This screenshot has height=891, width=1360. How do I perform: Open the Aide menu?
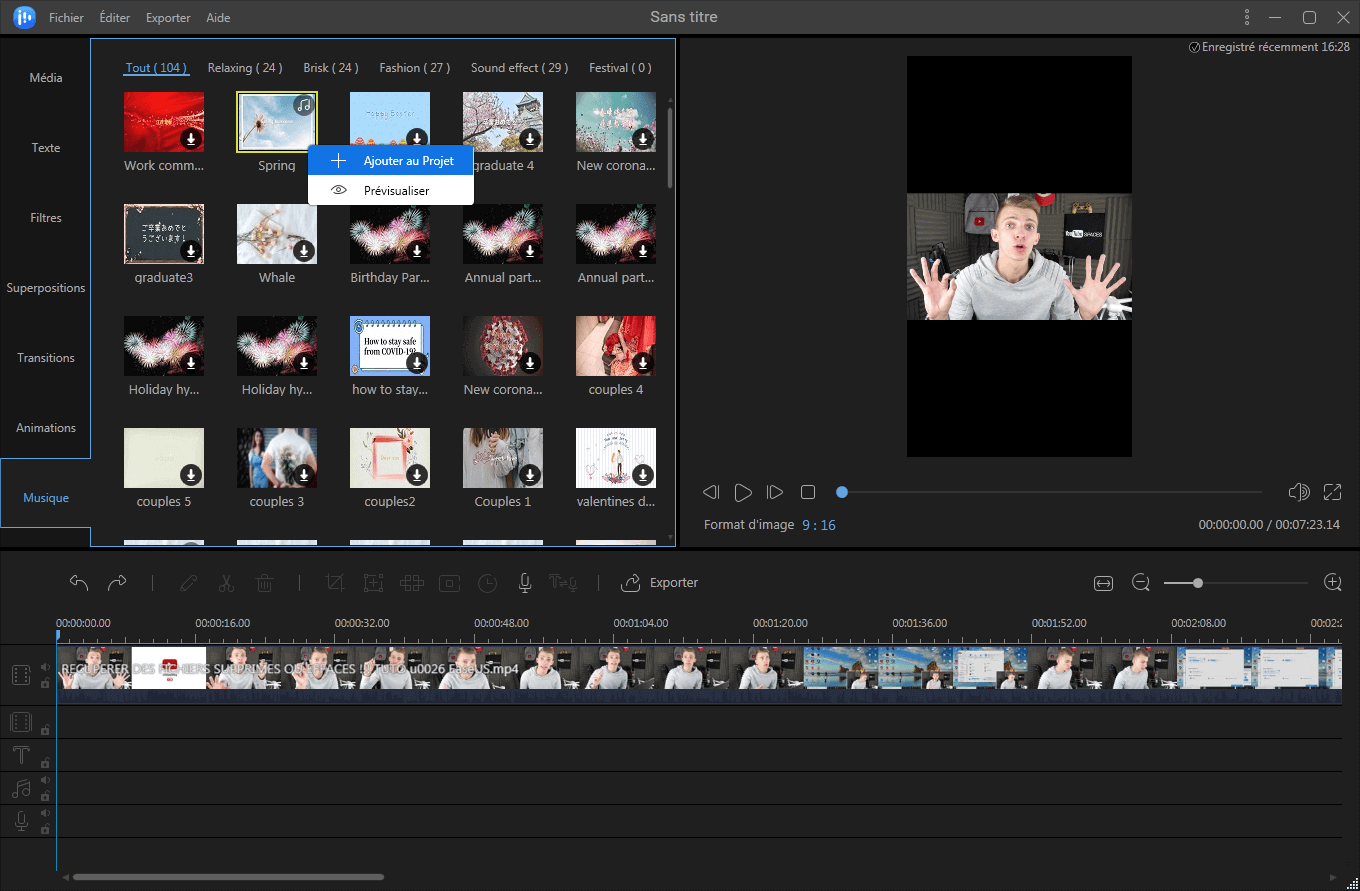tap(217, 18)
